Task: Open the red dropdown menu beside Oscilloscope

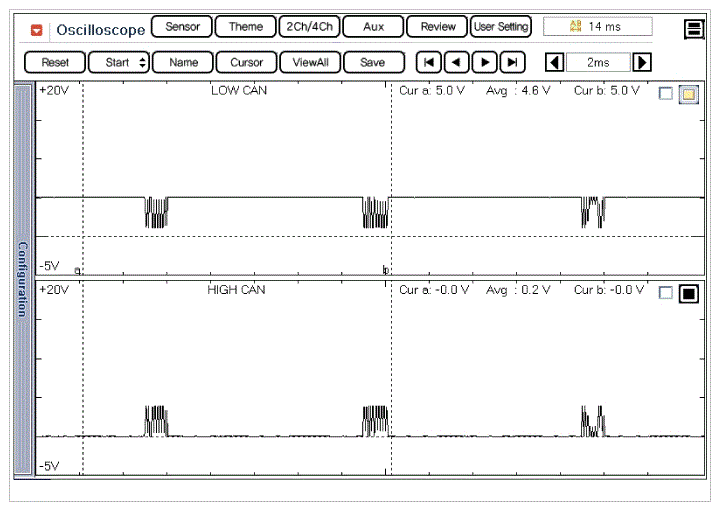Action: tap(36, 30)
